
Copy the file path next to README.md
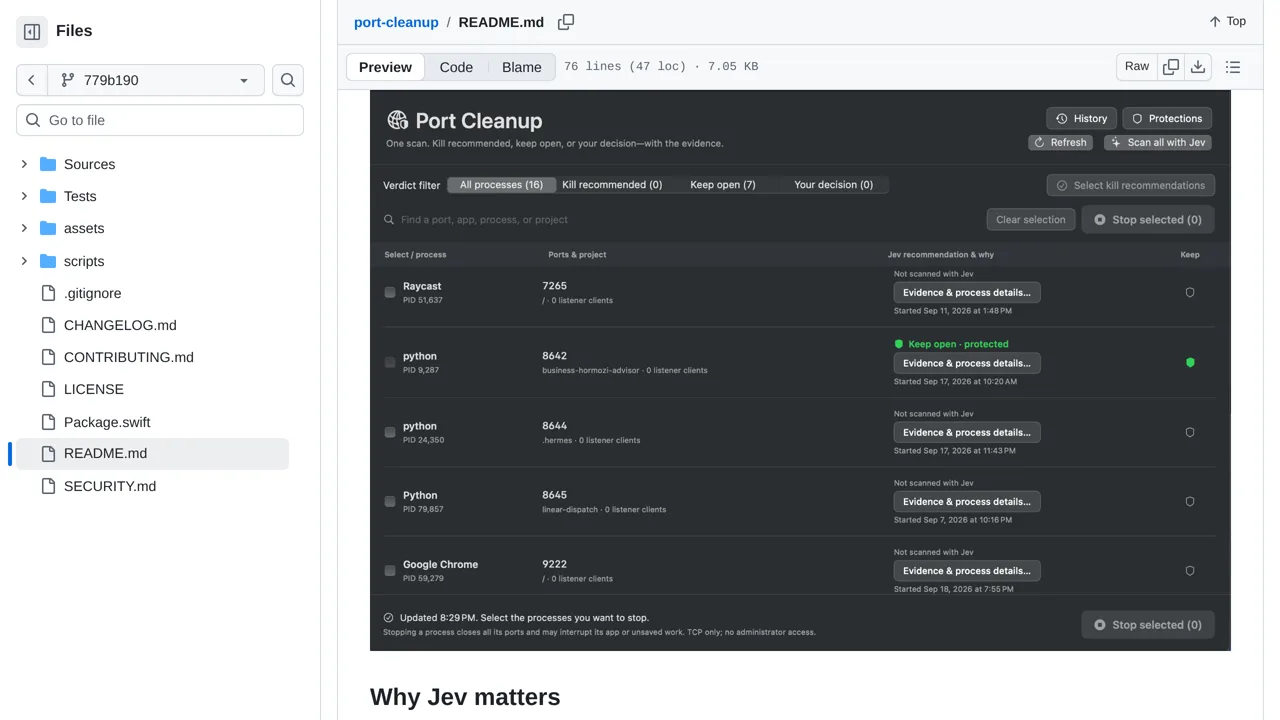pos(566,22)
